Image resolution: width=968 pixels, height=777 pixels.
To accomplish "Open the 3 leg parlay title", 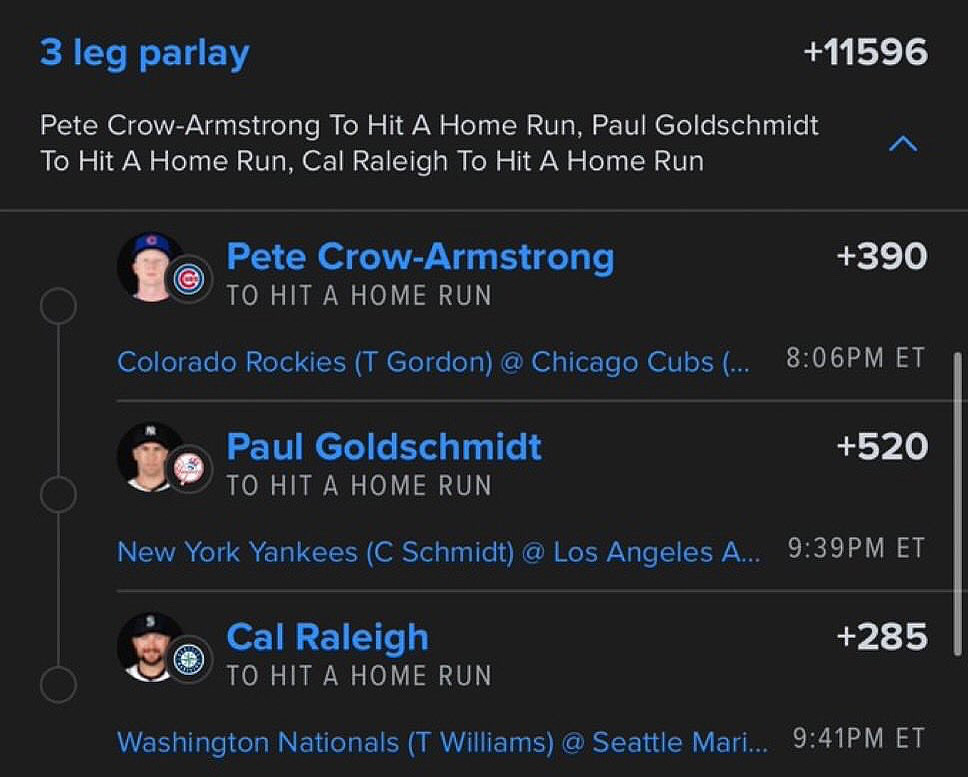I will tap(145, 53).
